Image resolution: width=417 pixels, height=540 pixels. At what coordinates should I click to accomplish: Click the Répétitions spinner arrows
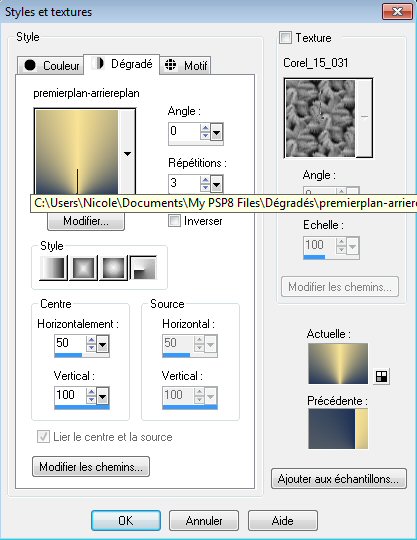(x=205, y=184)
